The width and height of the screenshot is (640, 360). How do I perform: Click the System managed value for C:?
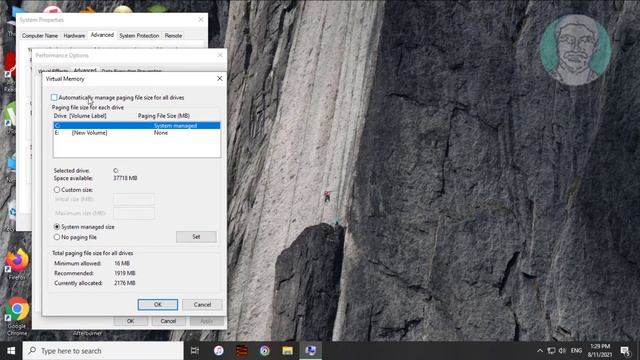coord(176,126)
